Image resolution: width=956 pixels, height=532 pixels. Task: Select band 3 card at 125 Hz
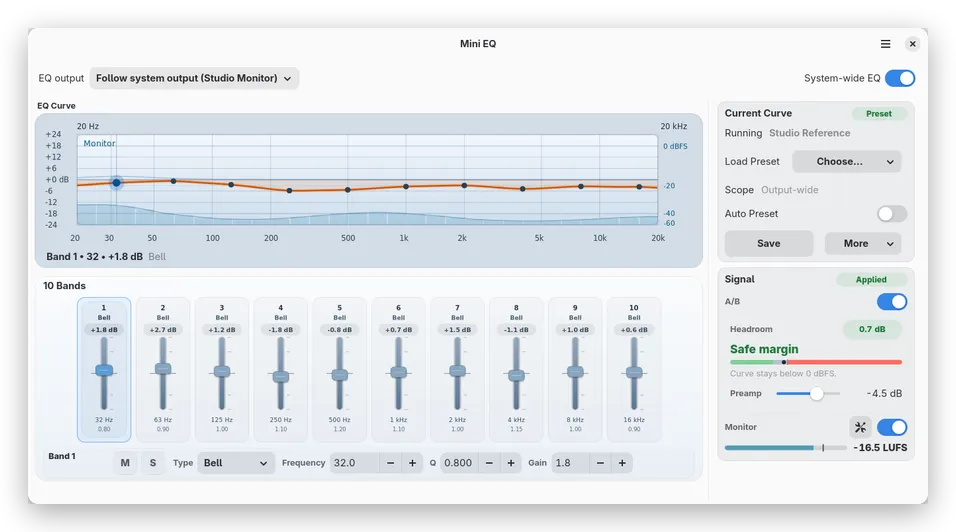coord(222,369)
